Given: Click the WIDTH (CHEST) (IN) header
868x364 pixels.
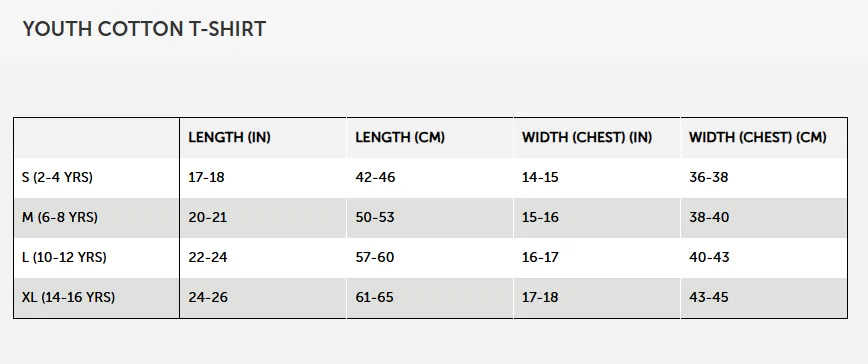Looking at the screenshot, I should point(587,138).
